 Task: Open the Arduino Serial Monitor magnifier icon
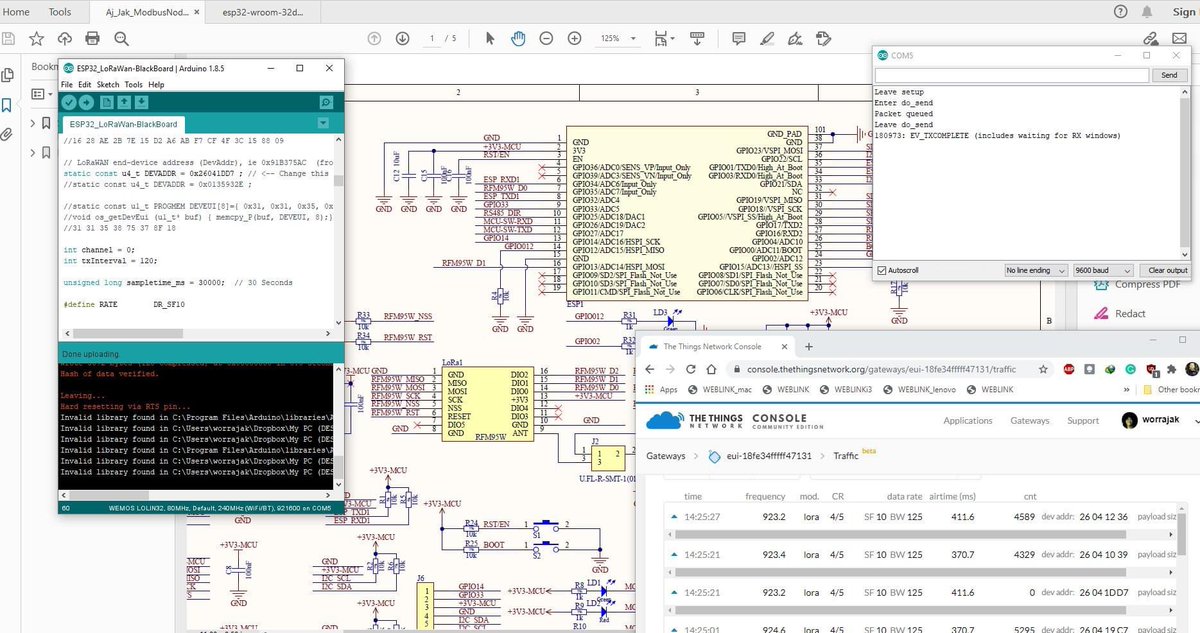click(x=326, y=102)
